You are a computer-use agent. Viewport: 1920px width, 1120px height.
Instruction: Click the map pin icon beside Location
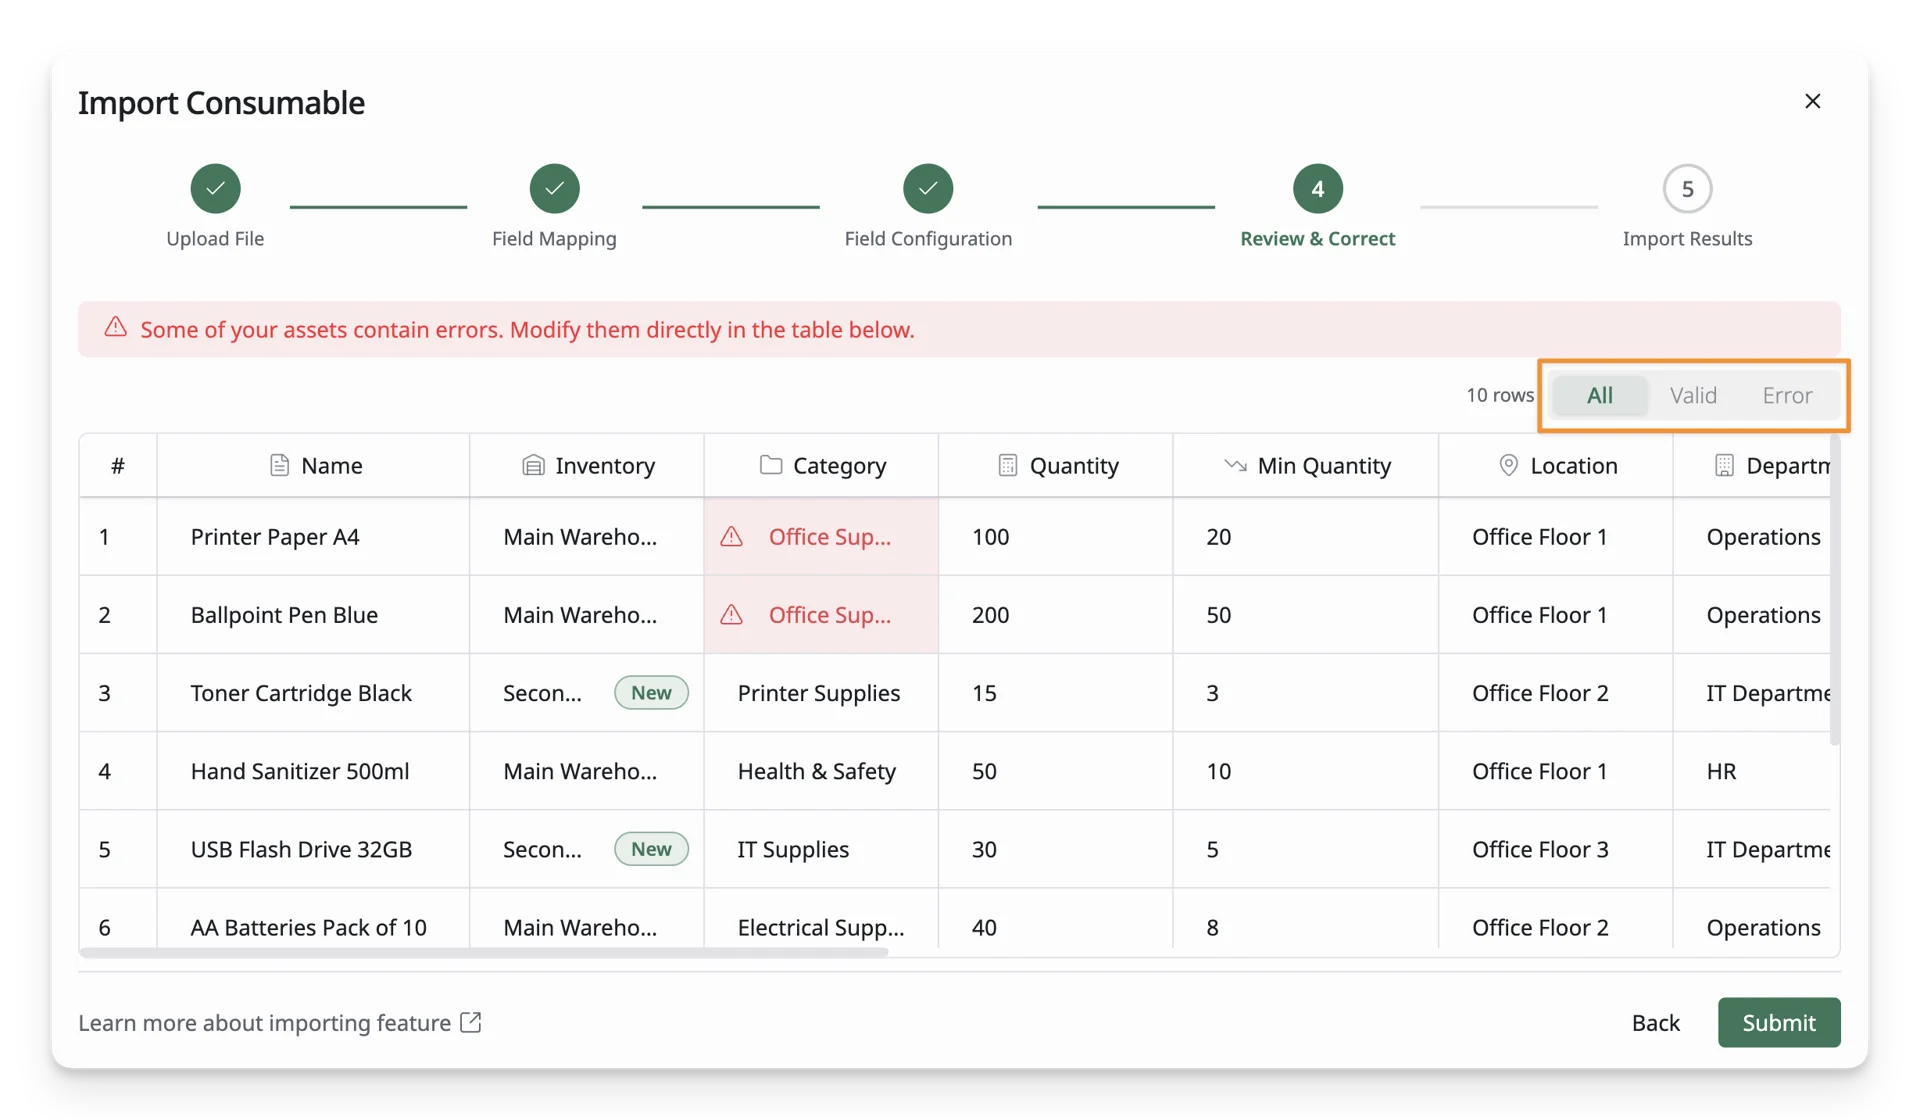(x=1508, y=465)
